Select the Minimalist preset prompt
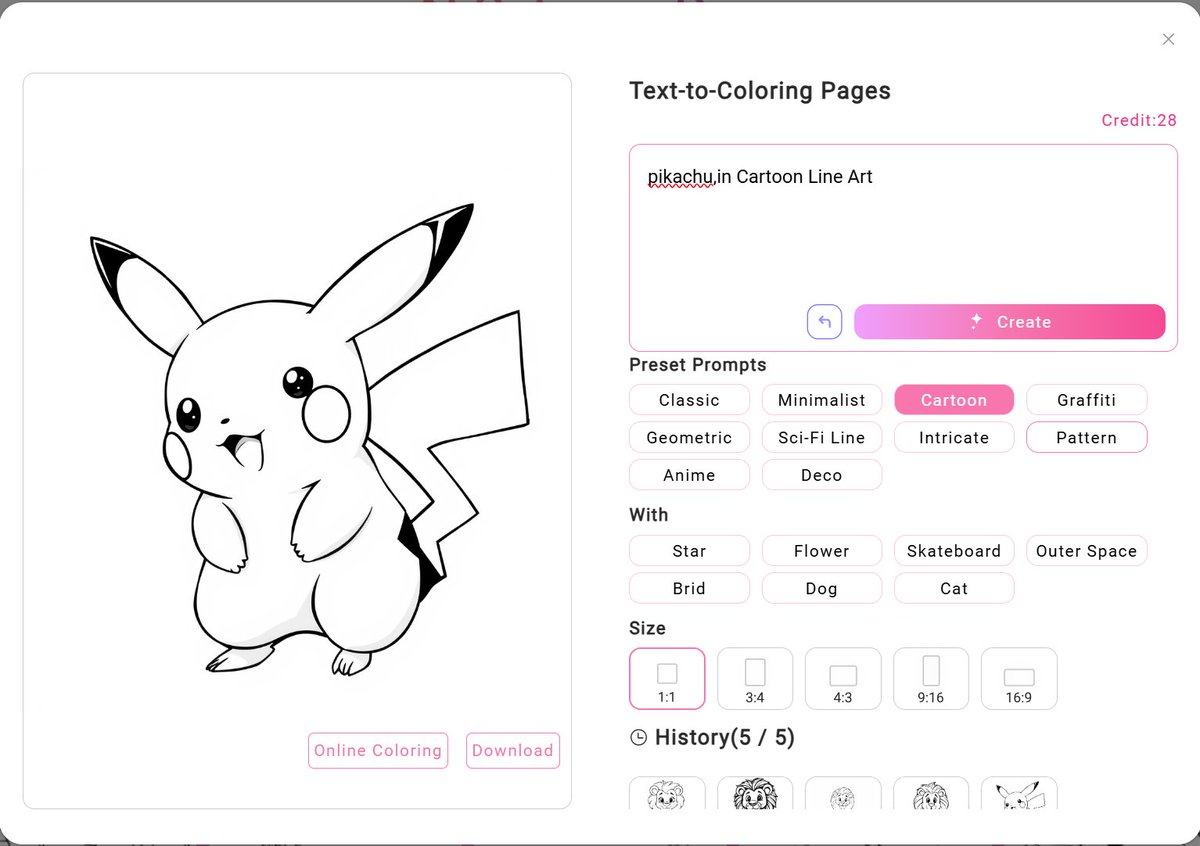Screen dimensions: 1200x846 822,400
